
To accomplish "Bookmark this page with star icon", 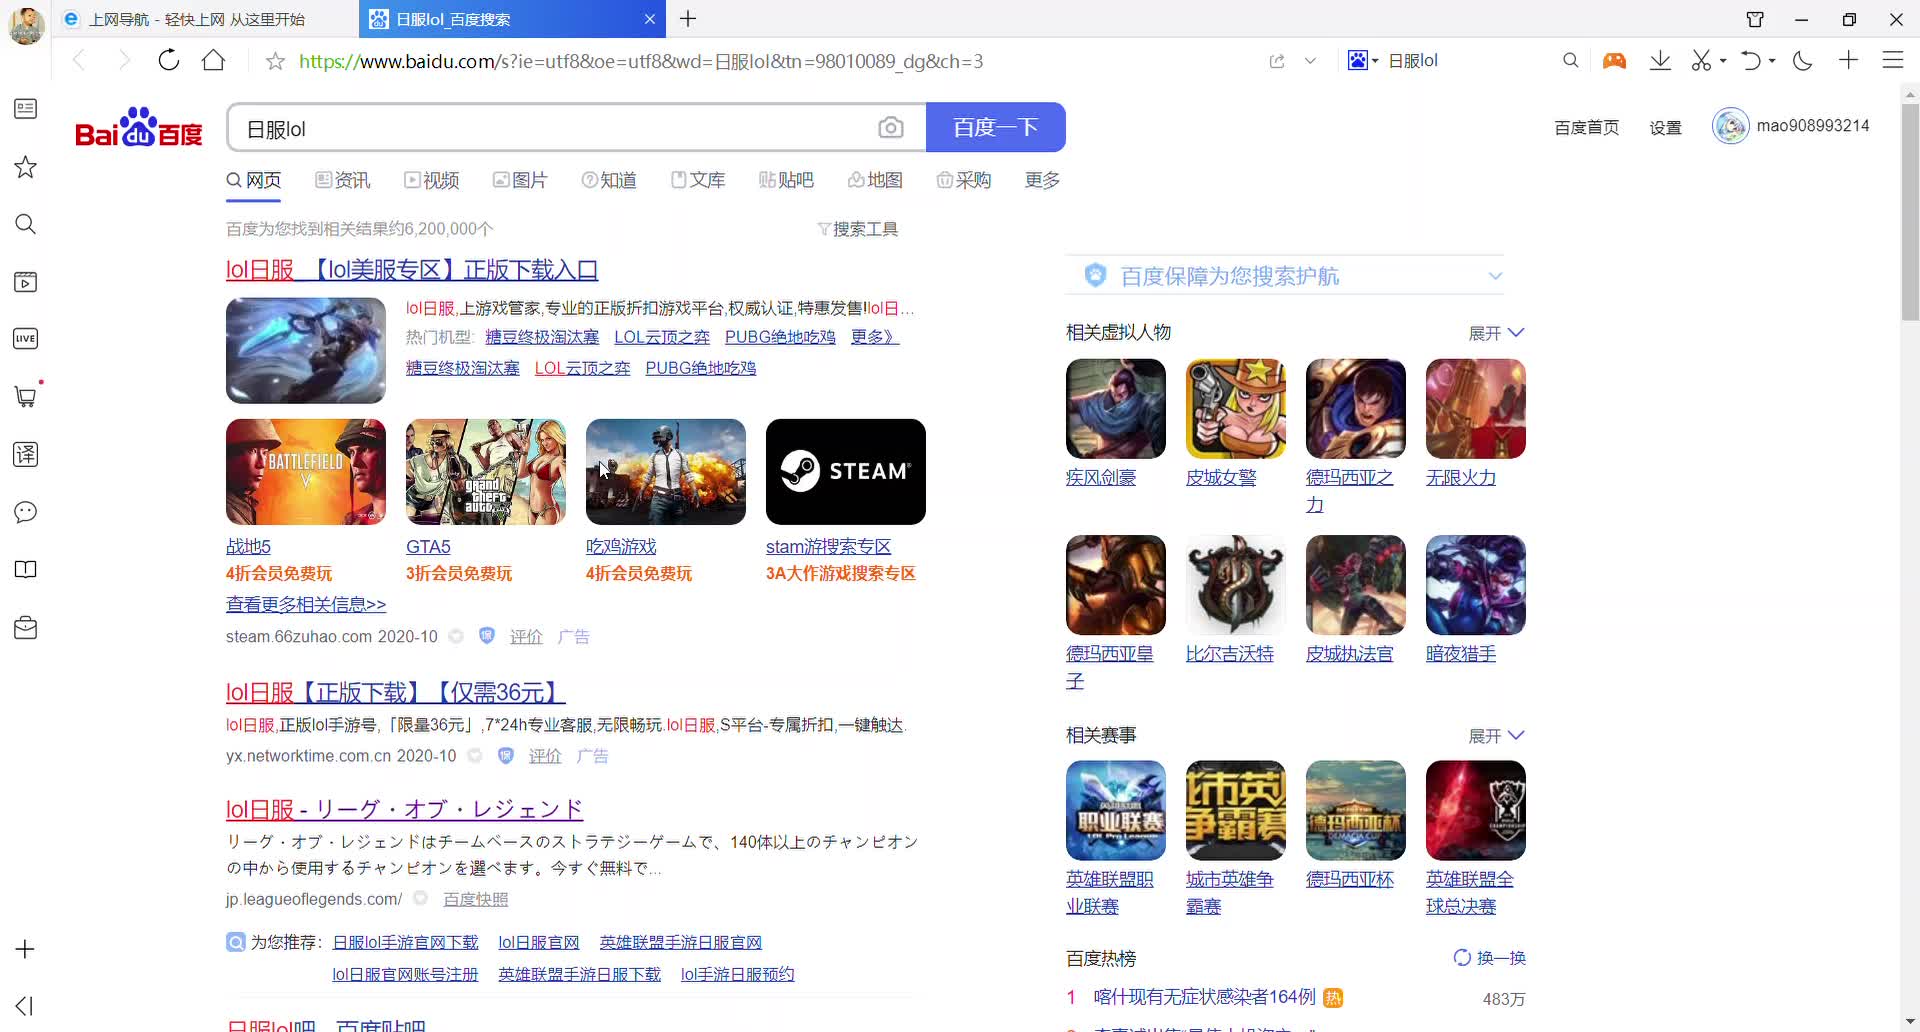I will (275, 61).
